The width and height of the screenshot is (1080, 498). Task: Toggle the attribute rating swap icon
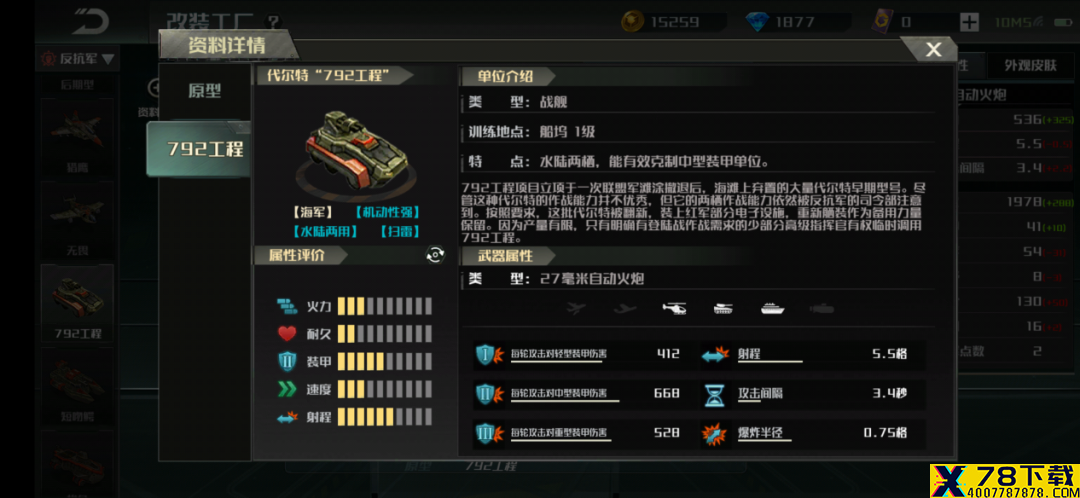click(x=435, y=255)
